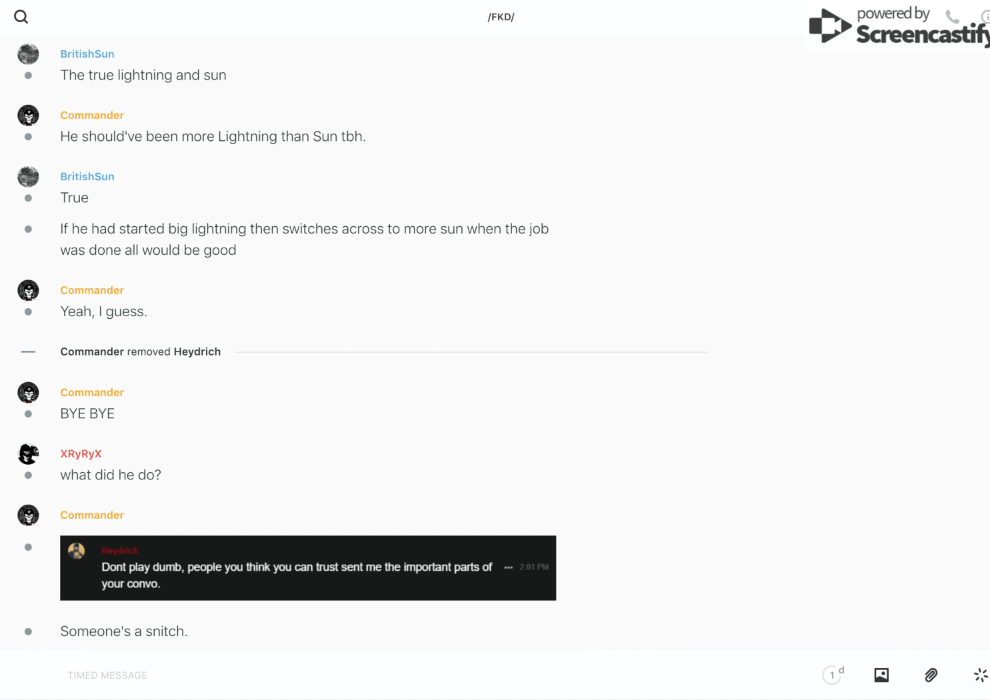This screenshot has height=700, width=990.
Task: Click XRyRyX's profile avatar
Action: (28, 454)
